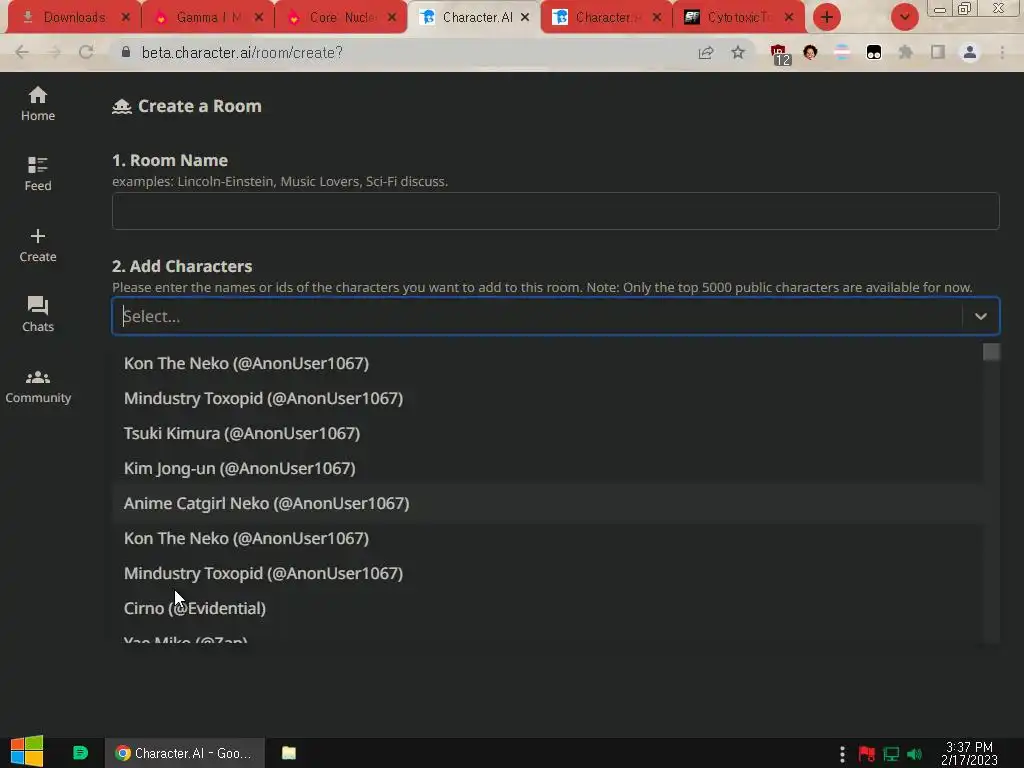Switch to the Downloads tab
1024x768 pixels.
pyautogui.click(x=72, y=17)
